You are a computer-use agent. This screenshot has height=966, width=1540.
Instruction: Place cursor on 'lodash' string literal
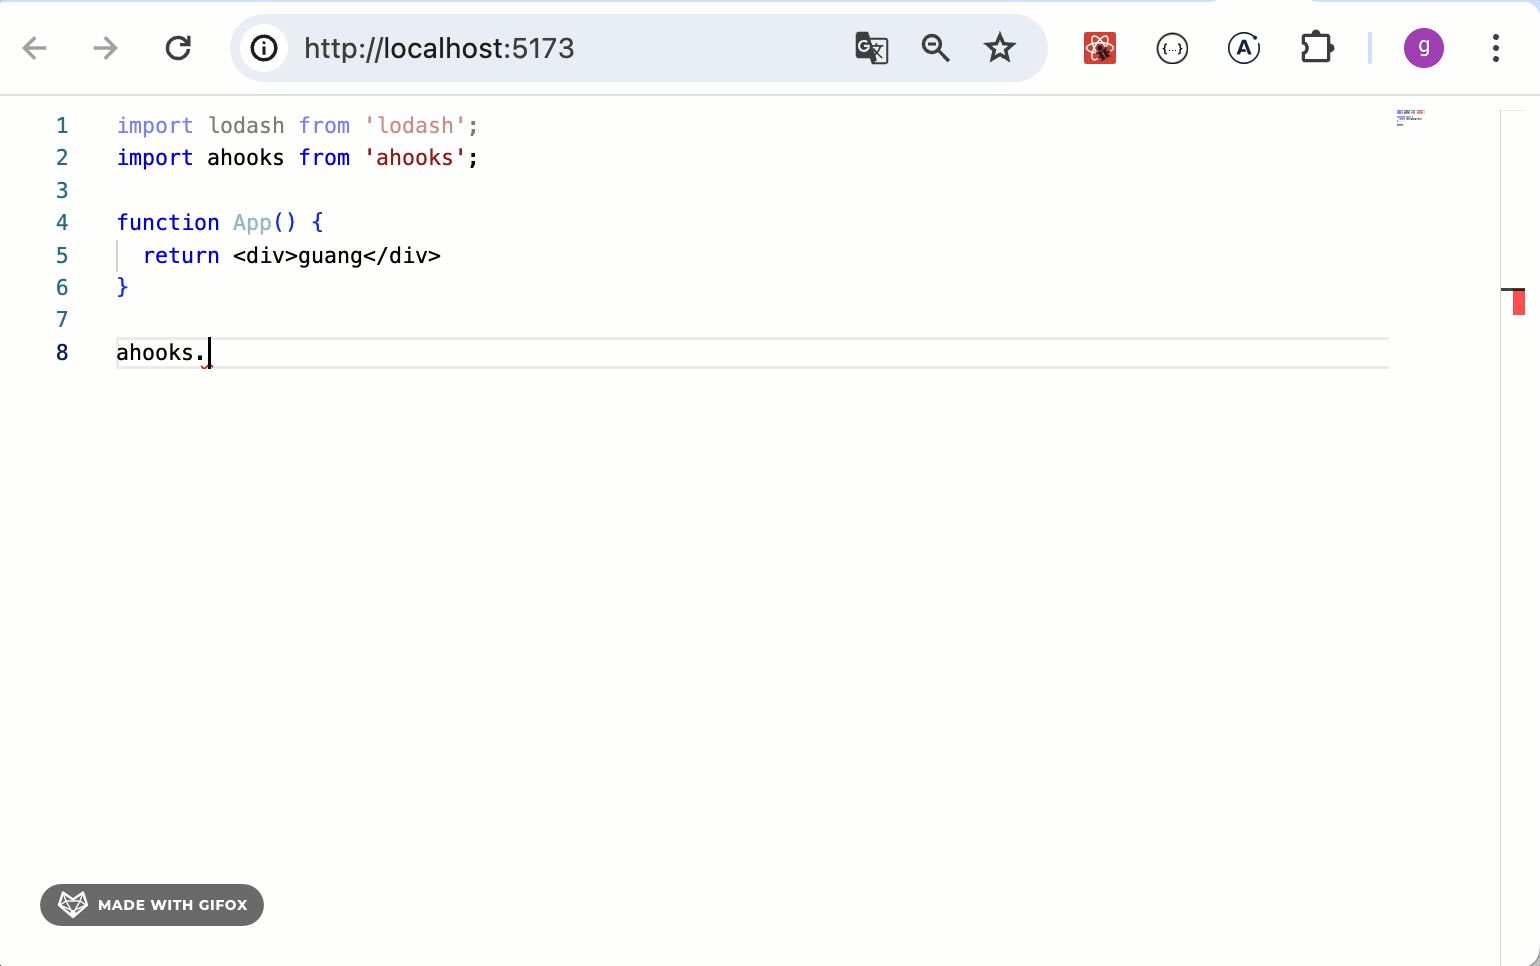[415, 126]
